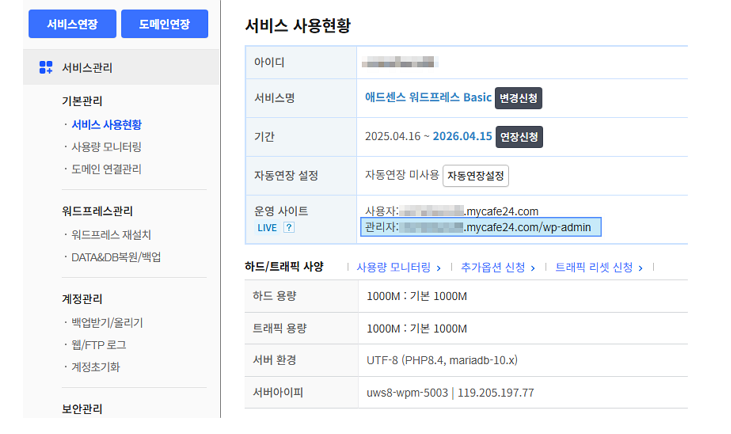Click UTF-8 (PHP8.4, mariadb-10.x) value

[x=442, y=360]
